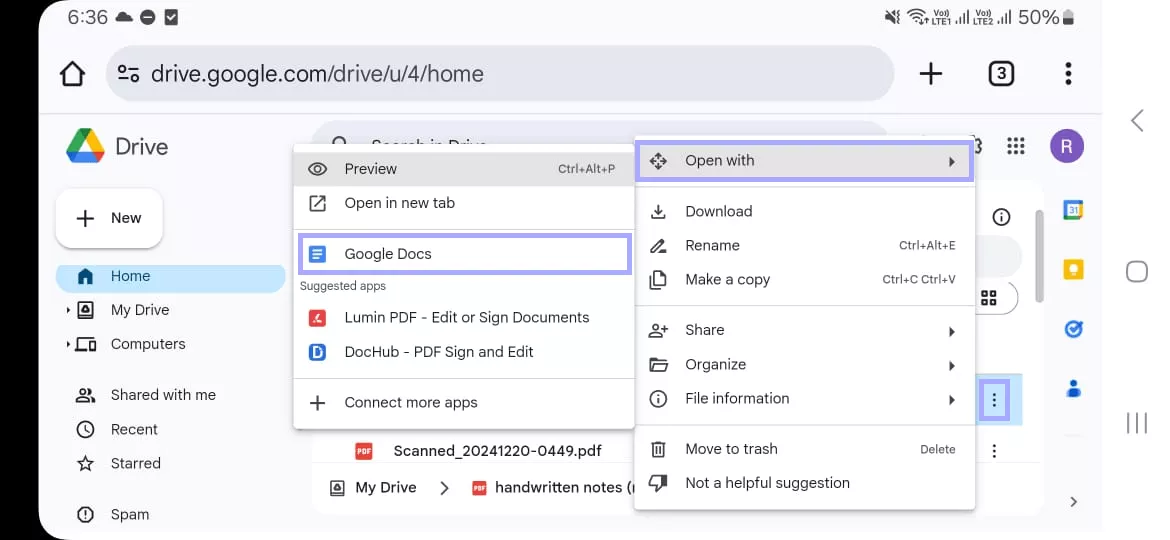Tap the Android home navigation button
1170x540 pixels.
pos(1136,271)
